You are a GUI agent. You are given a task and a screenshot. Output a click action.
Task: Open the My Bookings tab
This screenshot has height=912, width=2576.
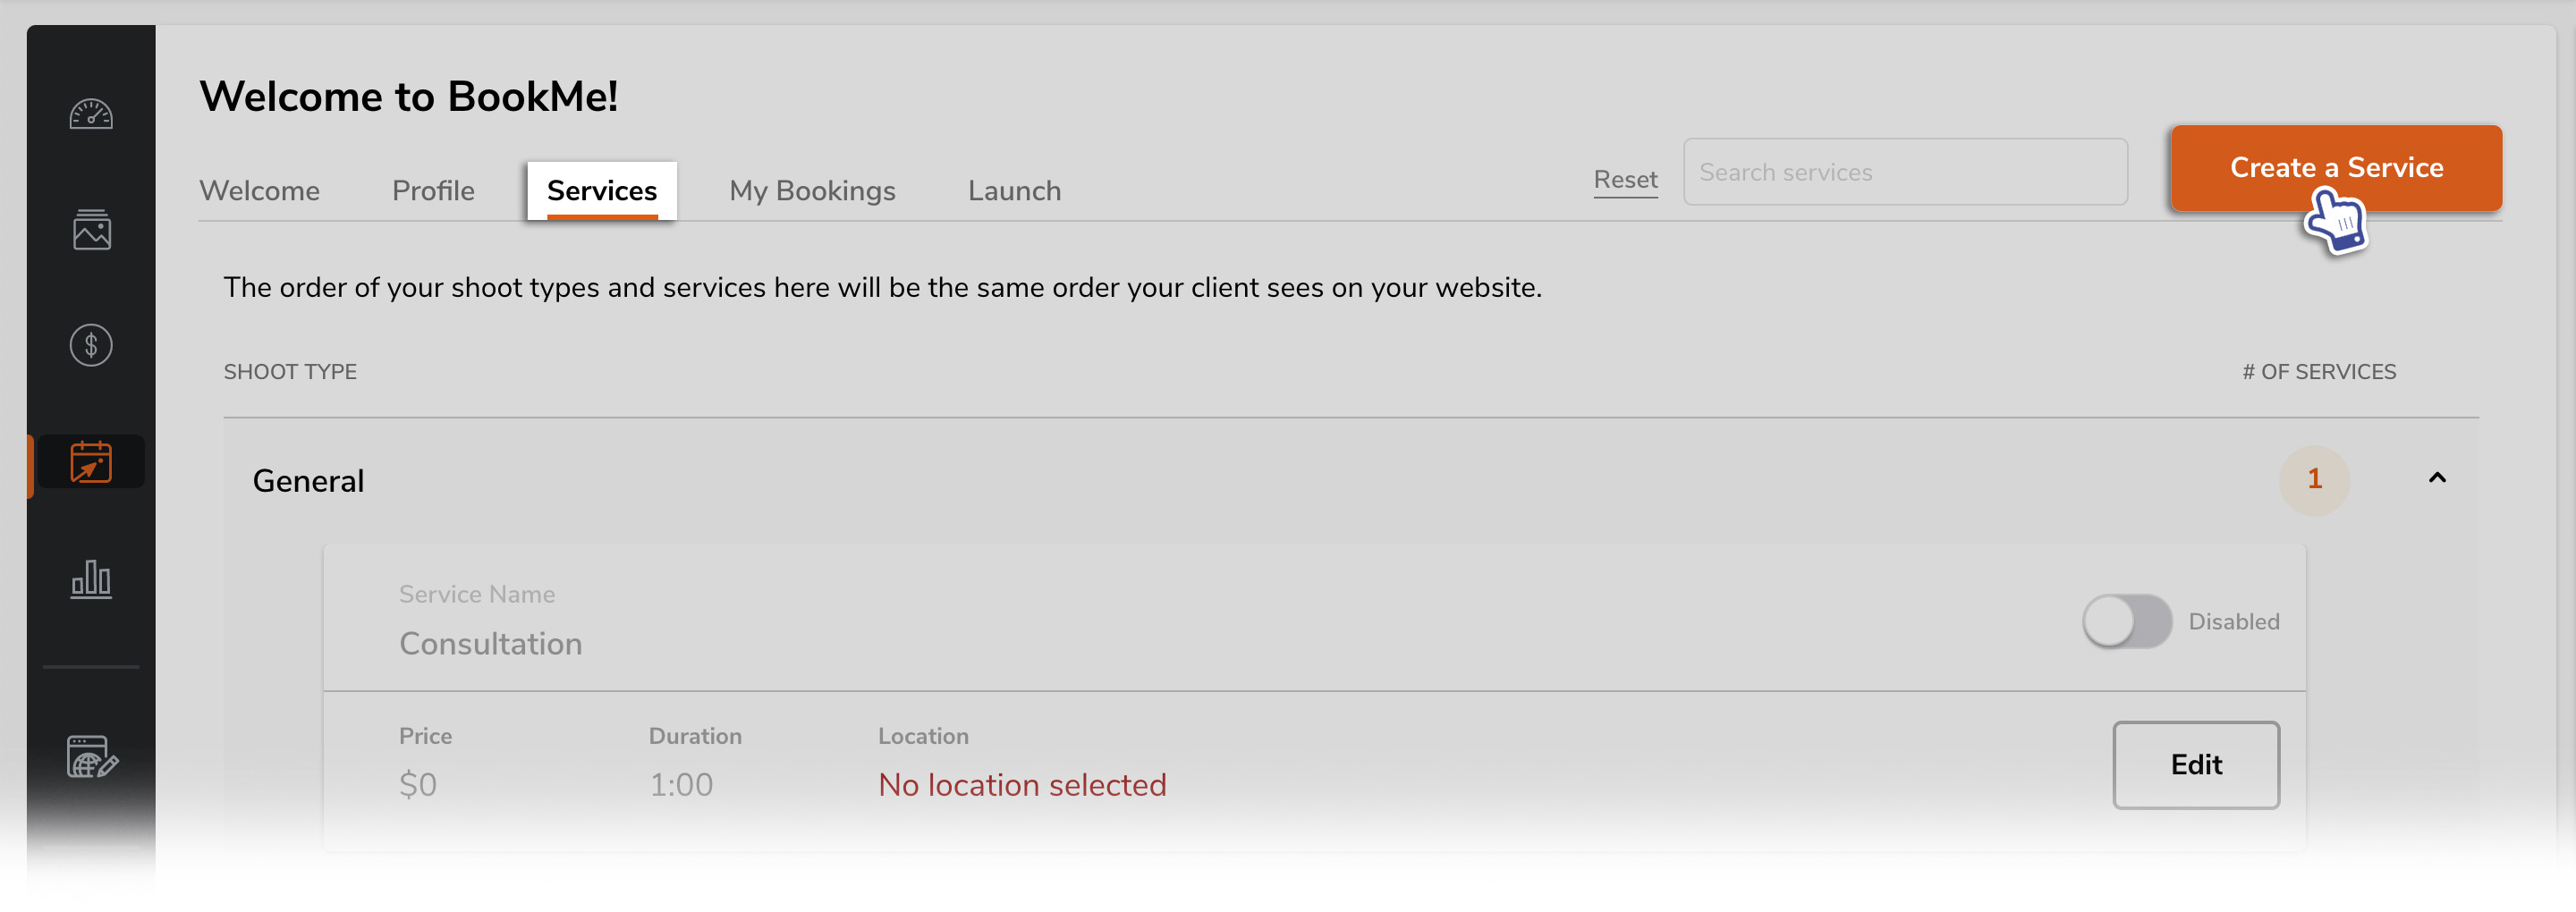(812, 191)
